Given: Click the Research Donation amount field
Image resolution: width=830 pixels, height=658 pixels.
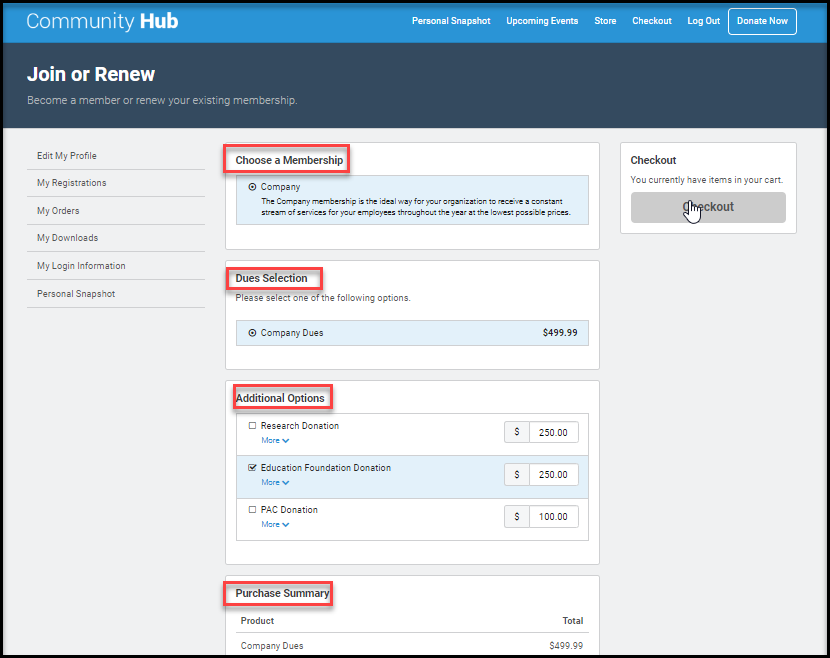Looking at the screenshot, I should (x=553, y=433).
